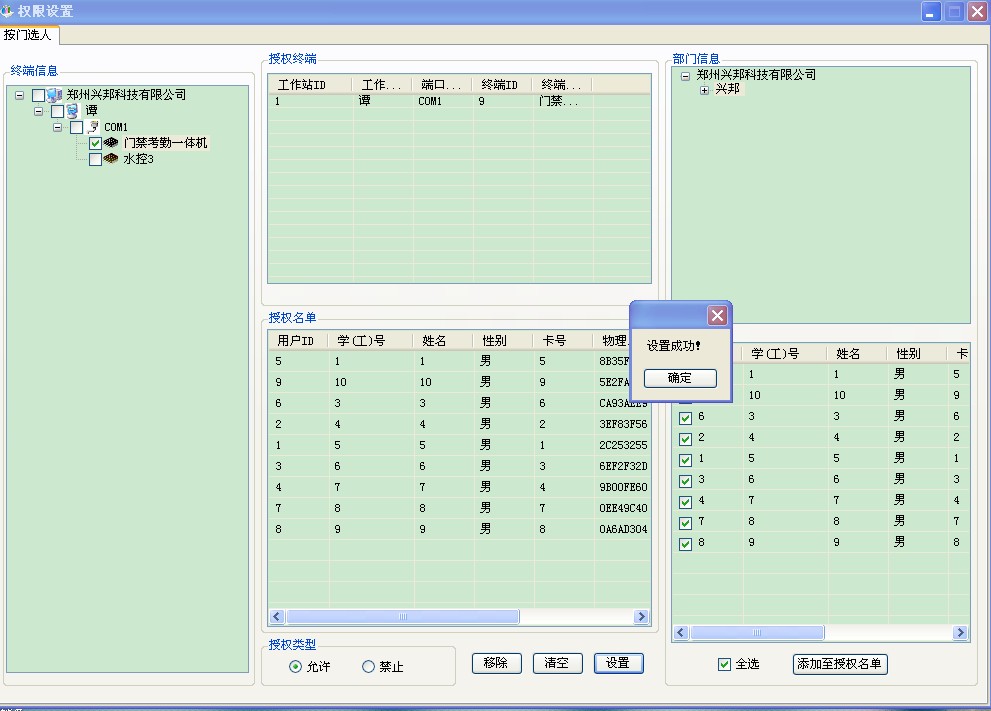Viewport: 991px width, 711px height.
Task: Sort 授权名单 by 用户ID column header
Action: tap(297, 341)
